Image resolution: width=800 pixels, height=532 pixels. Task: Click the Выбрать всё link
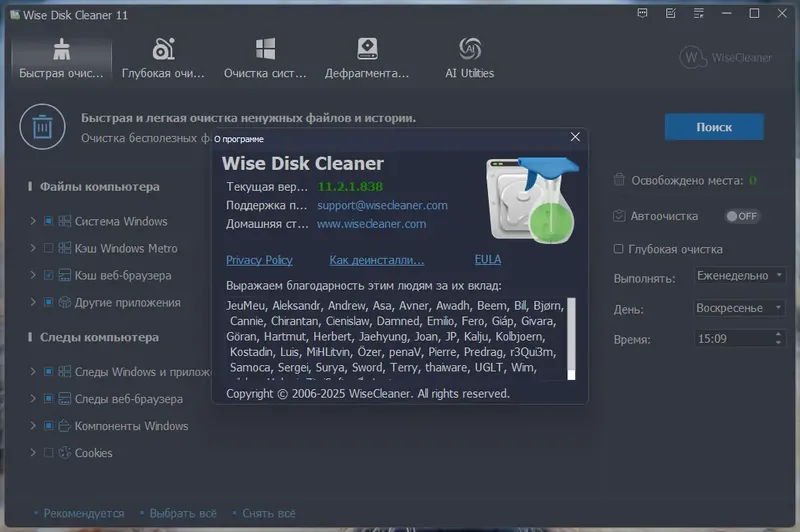click(x=183, y=513)
